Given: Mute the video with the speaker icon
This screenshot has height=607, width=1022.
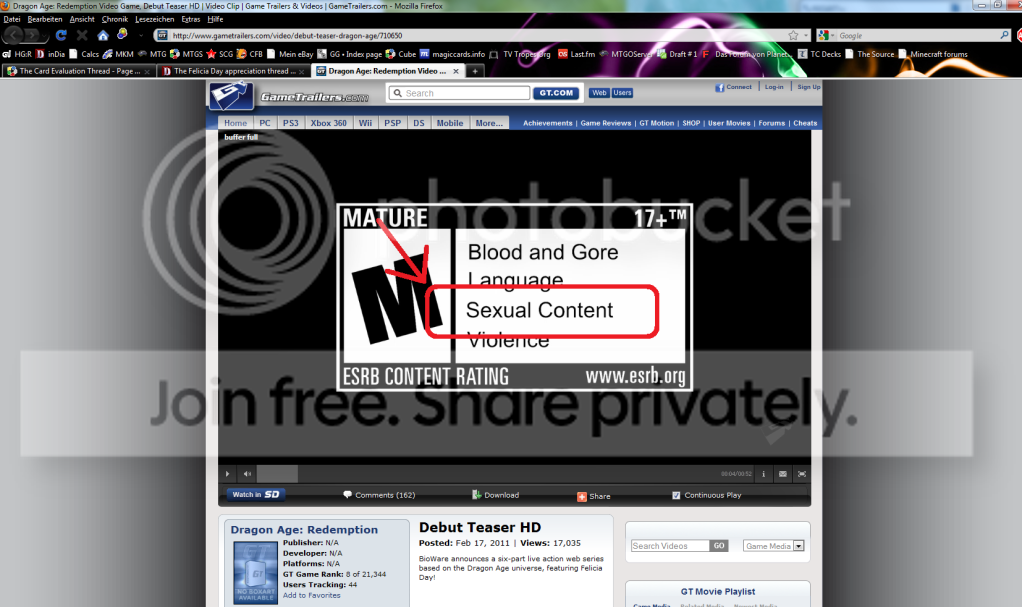Looking at the screenshot, I should coord(246,474).
